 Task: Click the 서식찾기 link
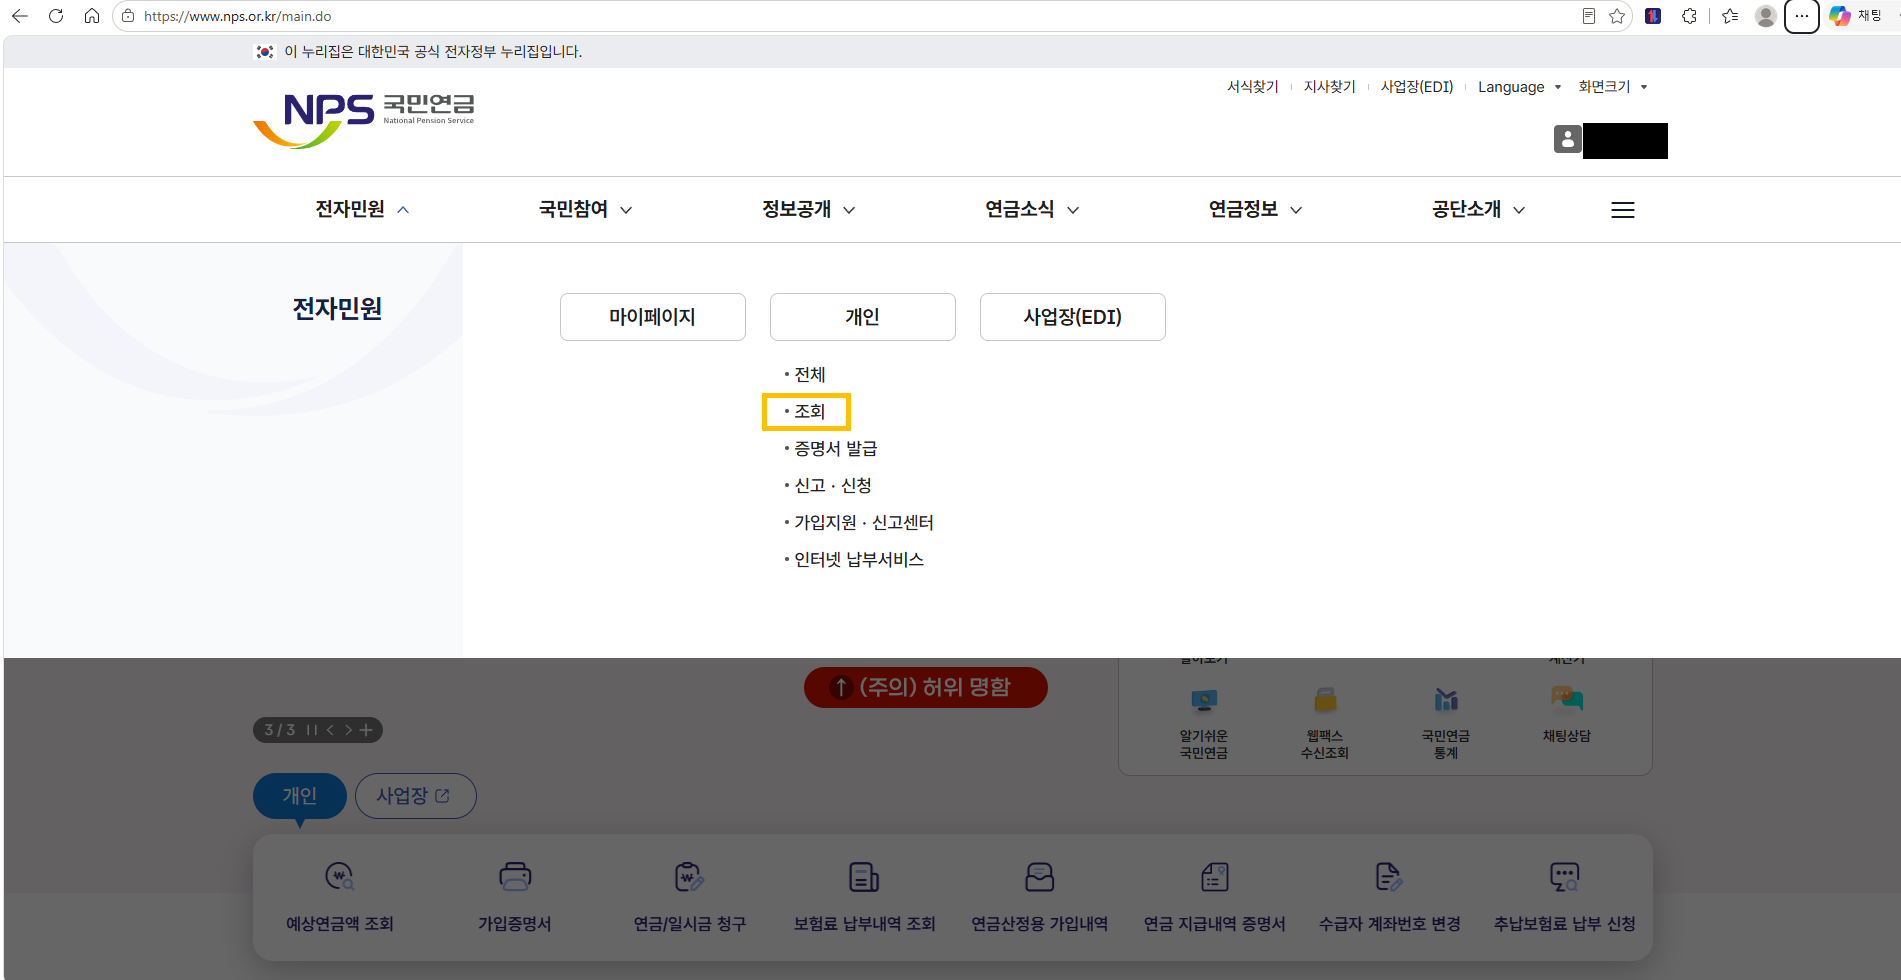click(1253, 87)
